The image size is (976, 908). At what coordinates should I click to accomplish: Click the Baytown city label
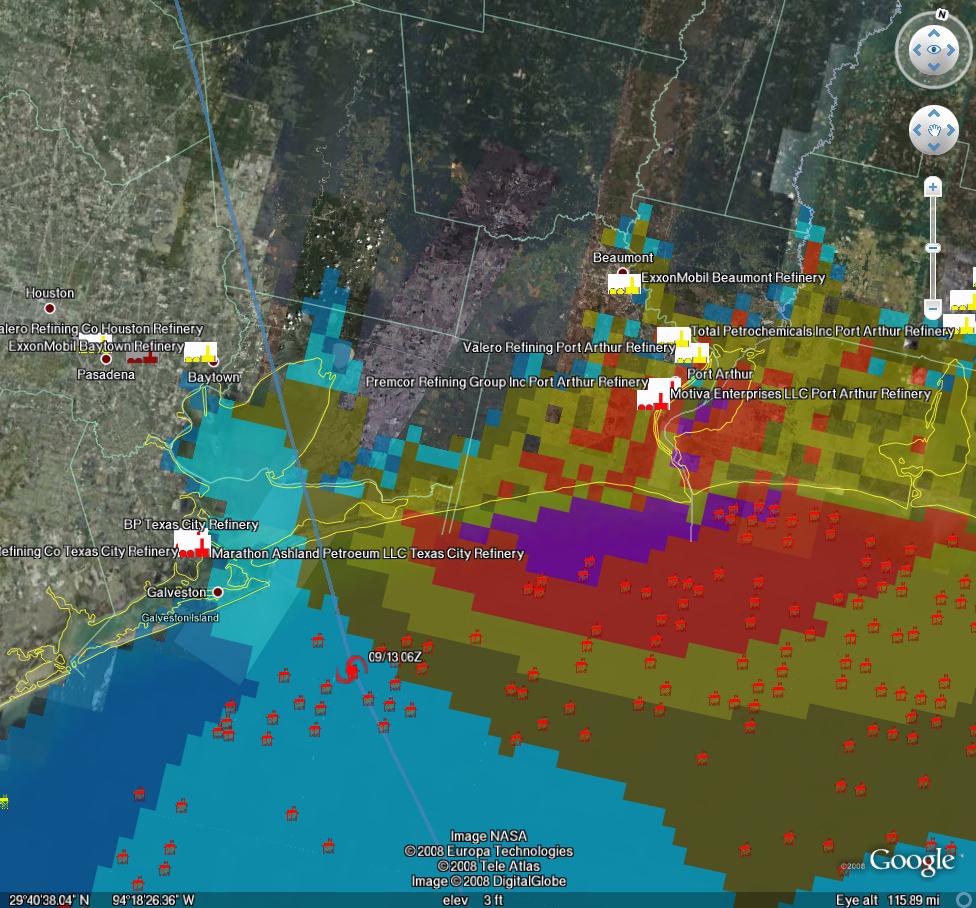coord(214,377)
